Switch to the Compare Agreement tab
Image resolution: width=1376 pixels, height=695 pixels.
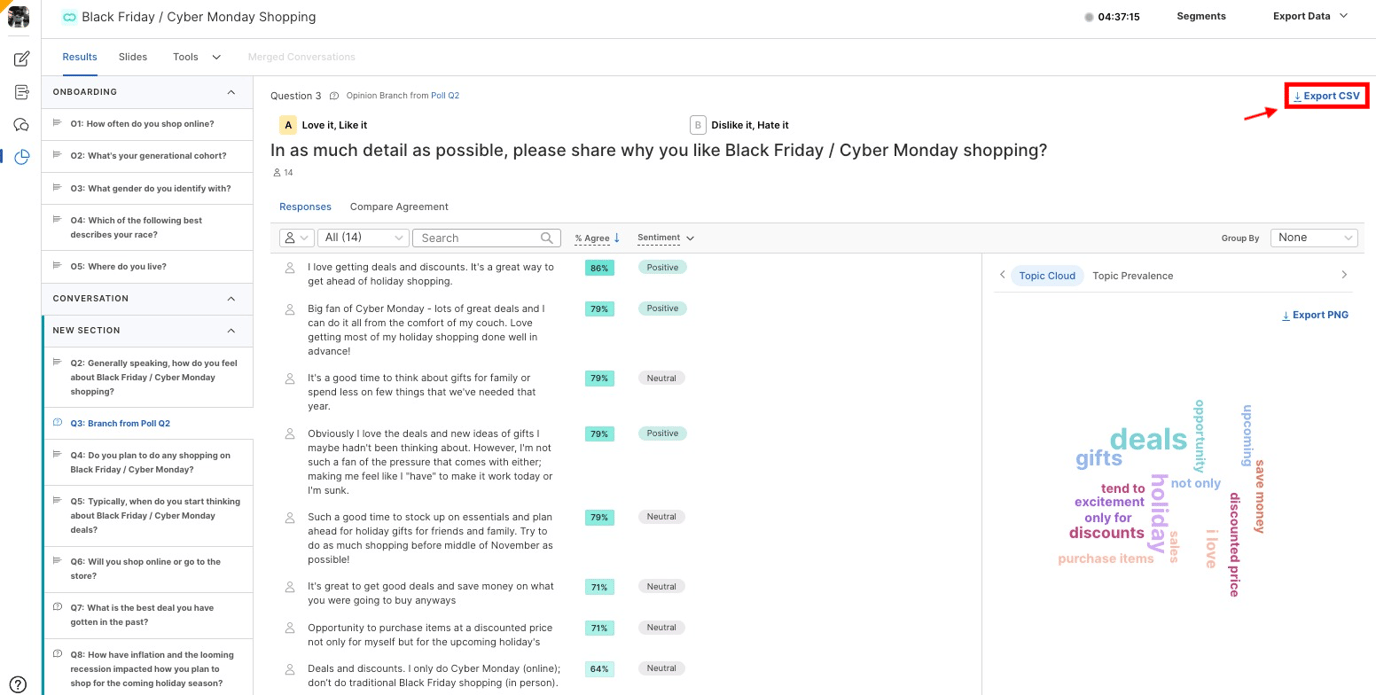pos(399,206)
